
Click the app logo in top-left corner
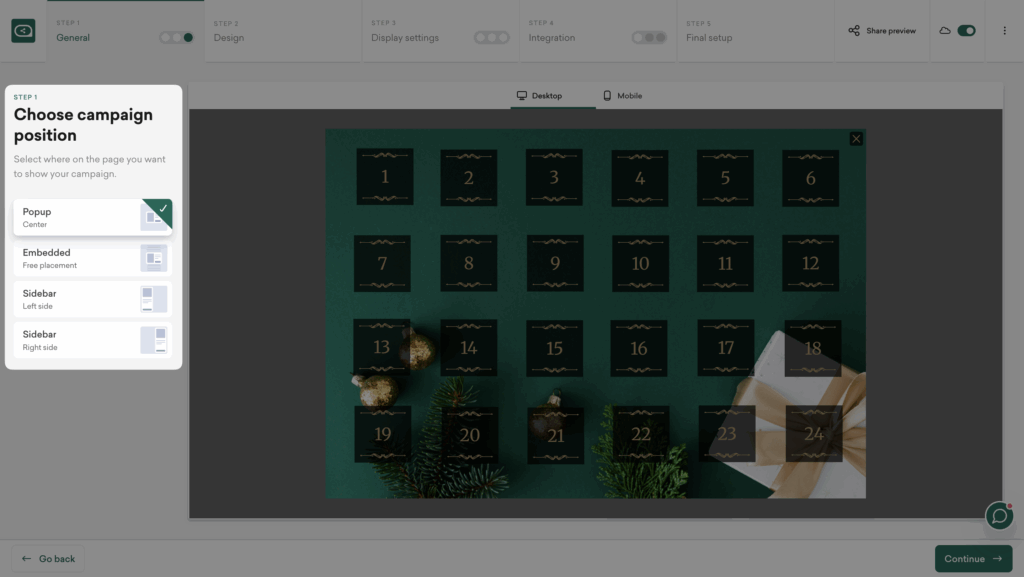point(23,31)
